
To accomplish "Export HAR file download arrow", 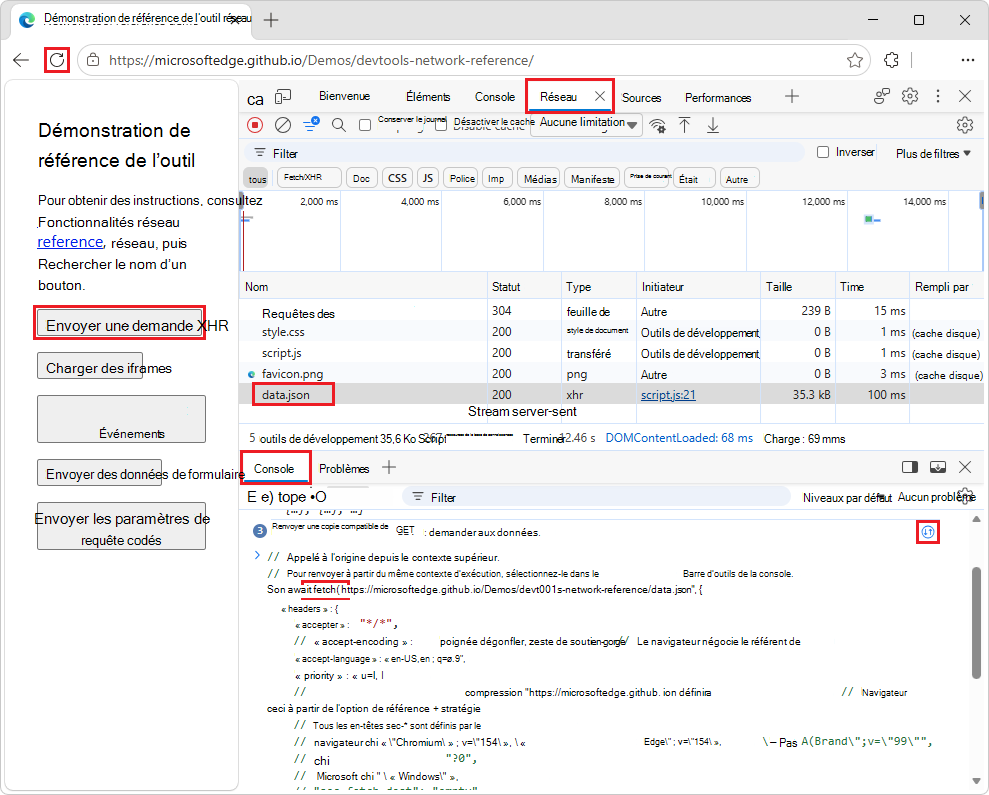I will point(713,126).
